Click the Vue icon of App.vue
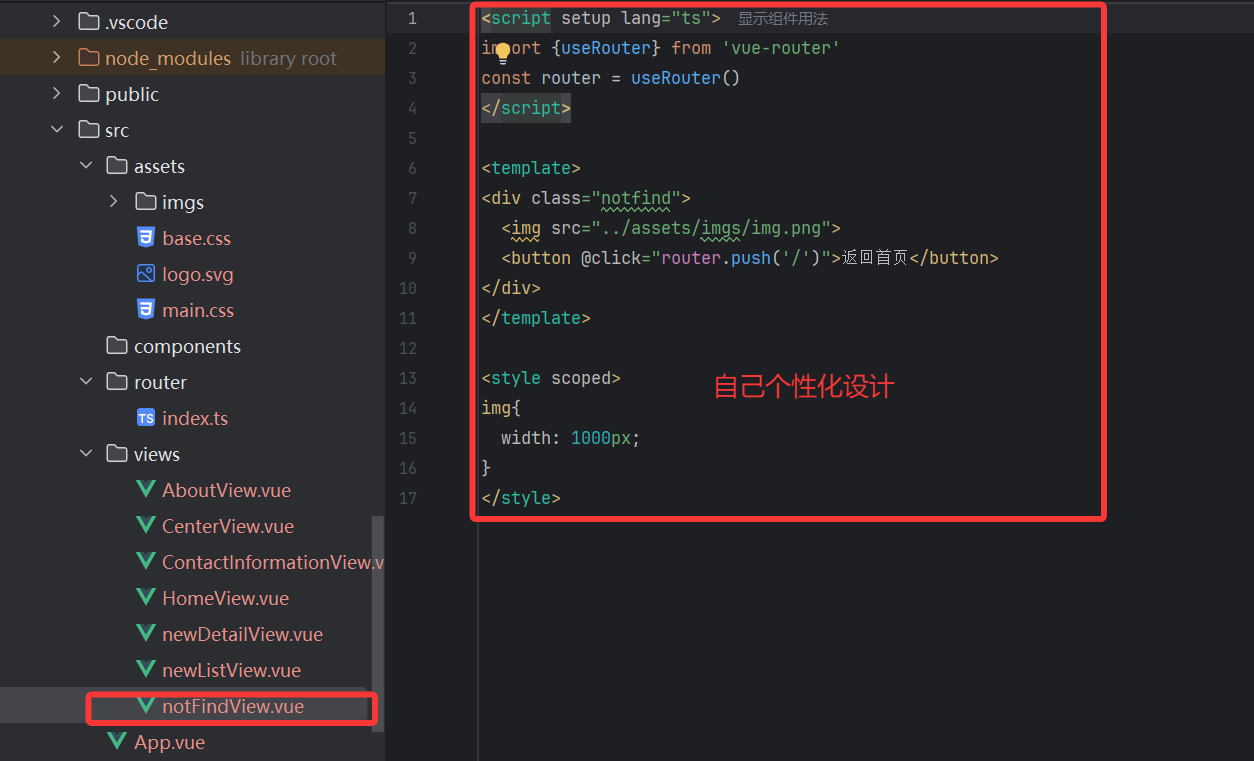This screenshot has height=761, width=1254. (118, 742)
